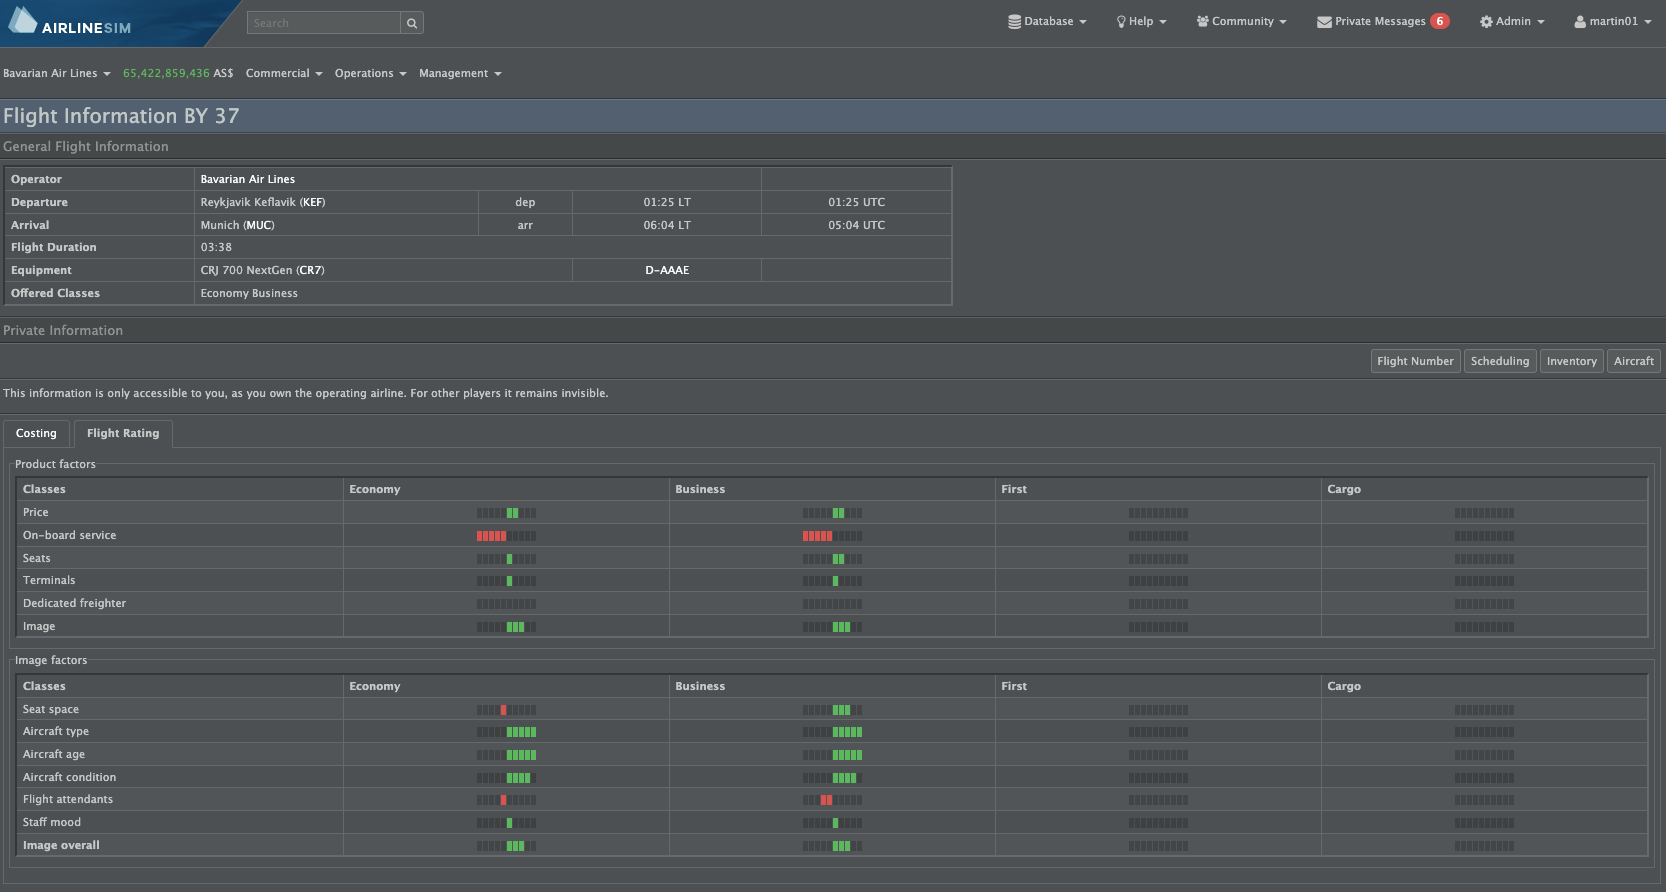Click the AirlineSim logo

tap(70, 24)
